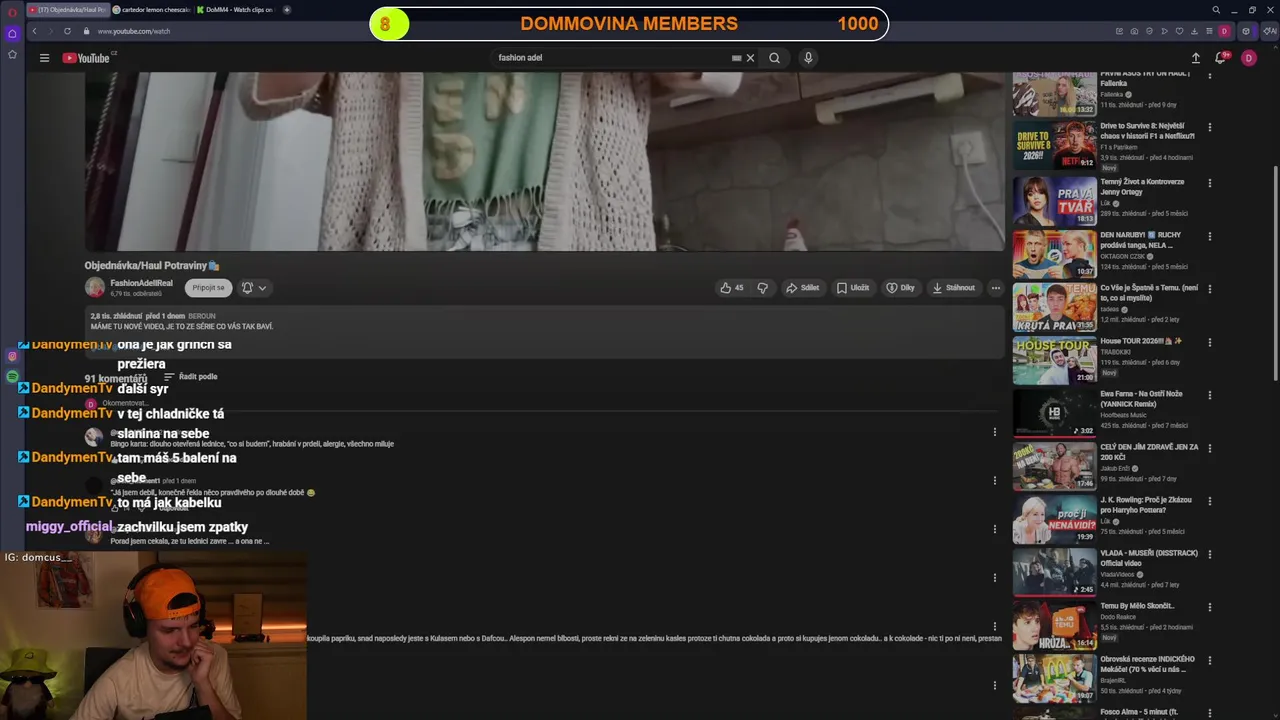Start voice search with the microphone
The image size is (1280, 720).
808,58
